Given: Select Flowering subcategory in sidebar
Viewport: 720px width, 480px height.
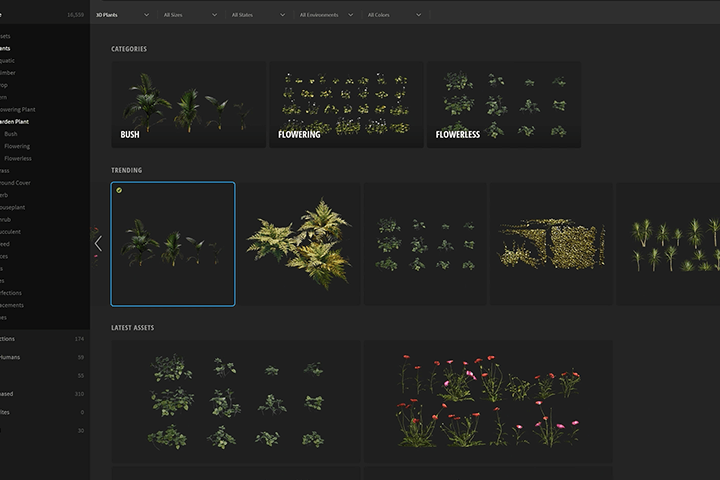Looking at the screenshot, I should click(17, 146).
